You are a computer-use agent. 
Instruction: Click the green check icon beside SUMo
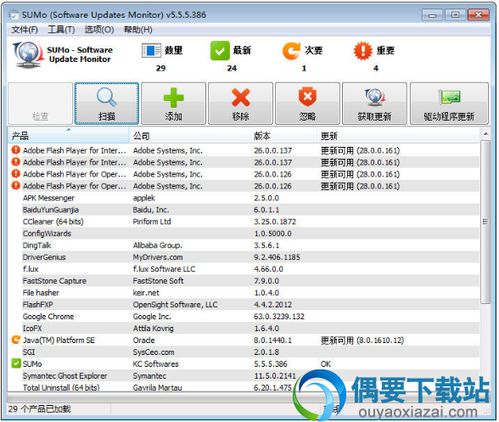coord(16,363)
